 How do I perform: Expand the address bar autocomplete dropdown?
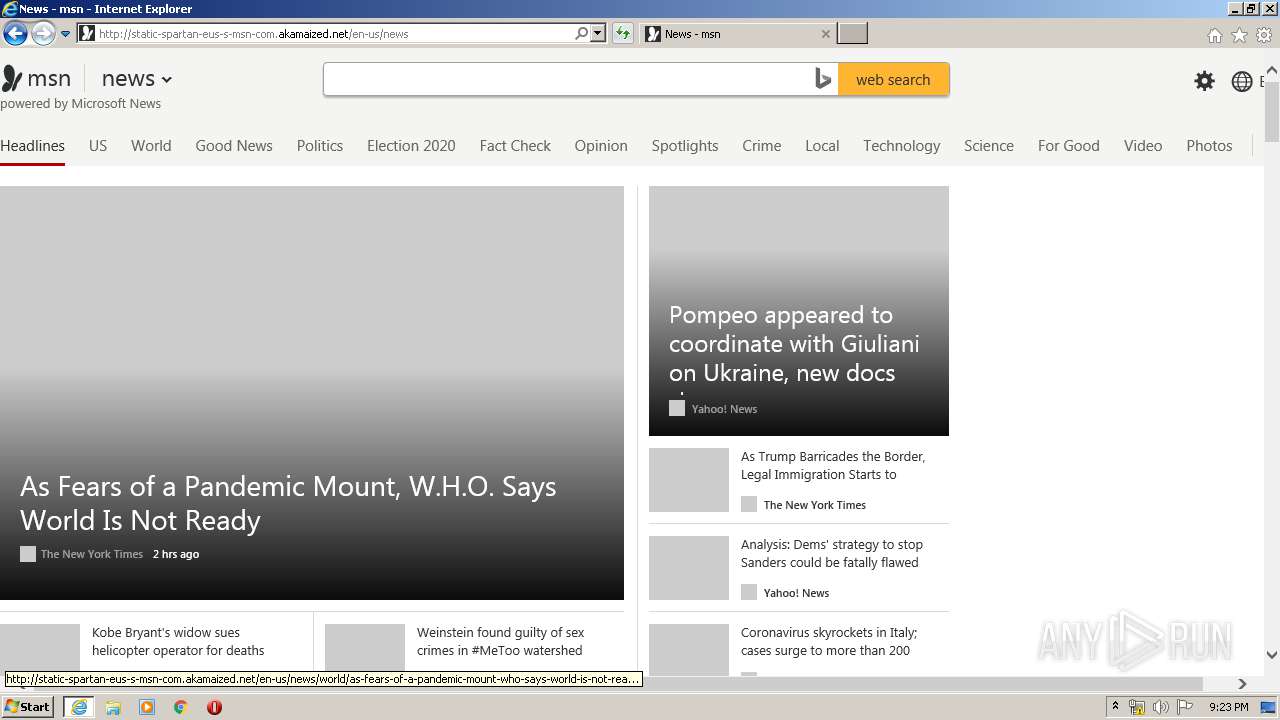[598, 33]
